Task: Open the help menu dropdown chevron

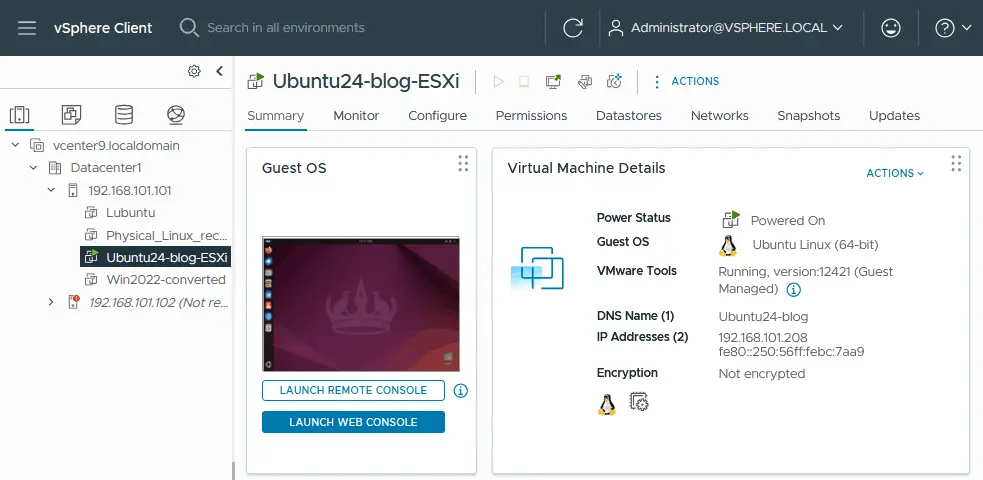Action: coord(965,28)
